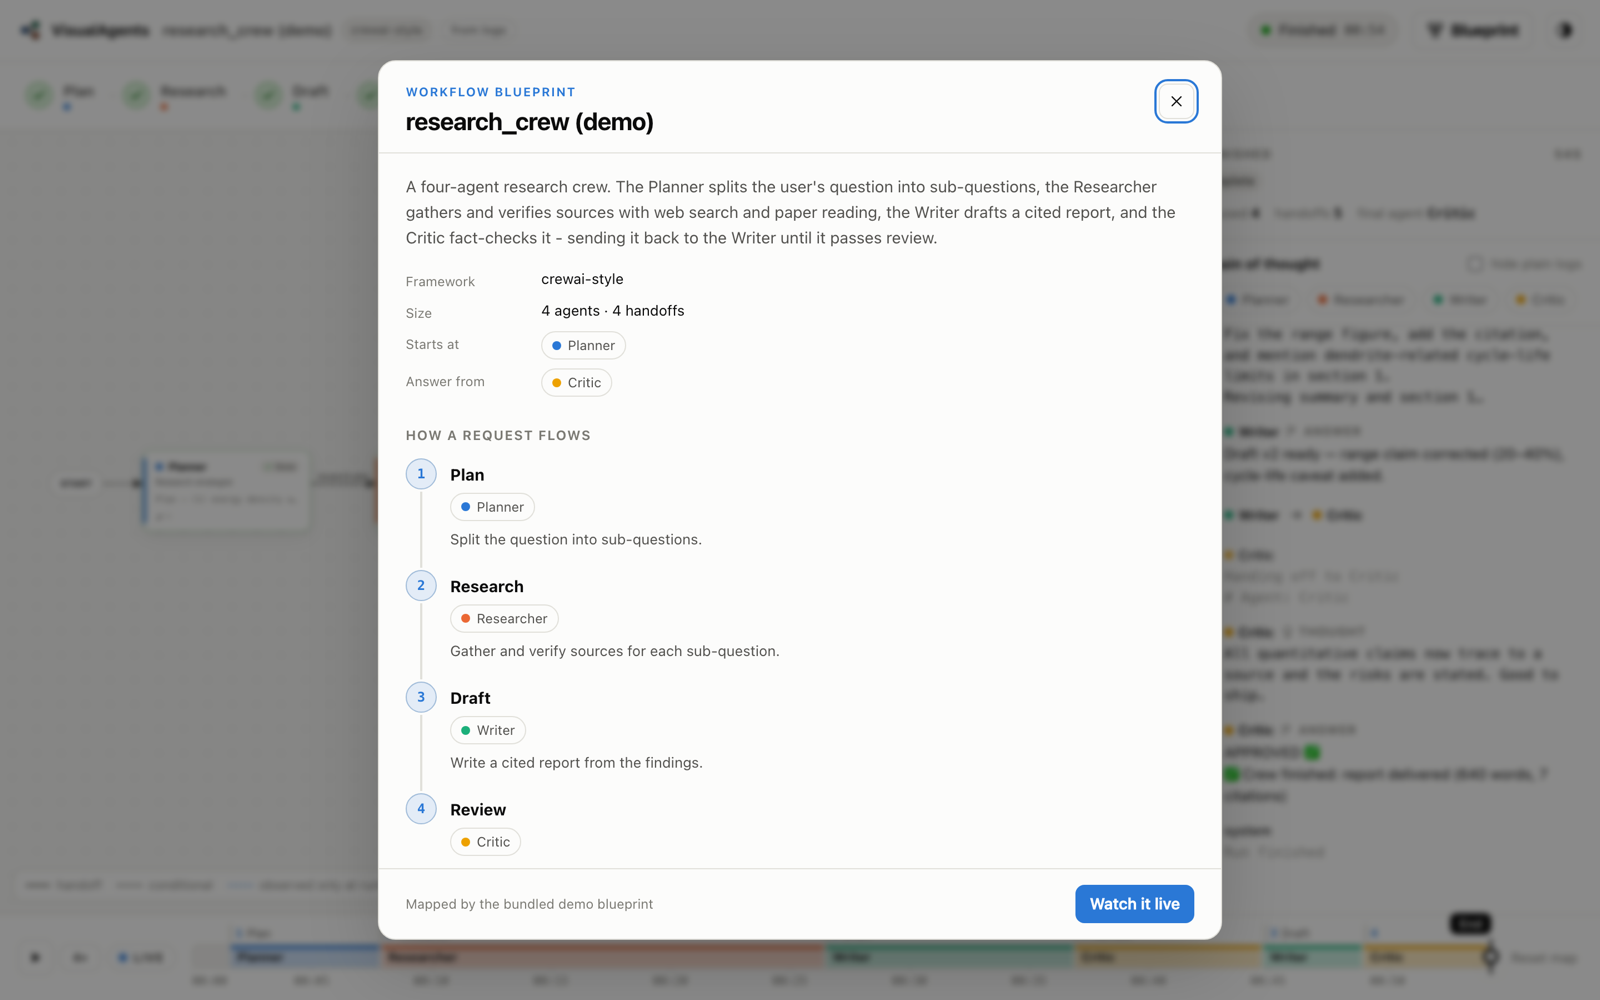Click step number 3 circle for Draft

pyautogui.click(x=421, y=697)
